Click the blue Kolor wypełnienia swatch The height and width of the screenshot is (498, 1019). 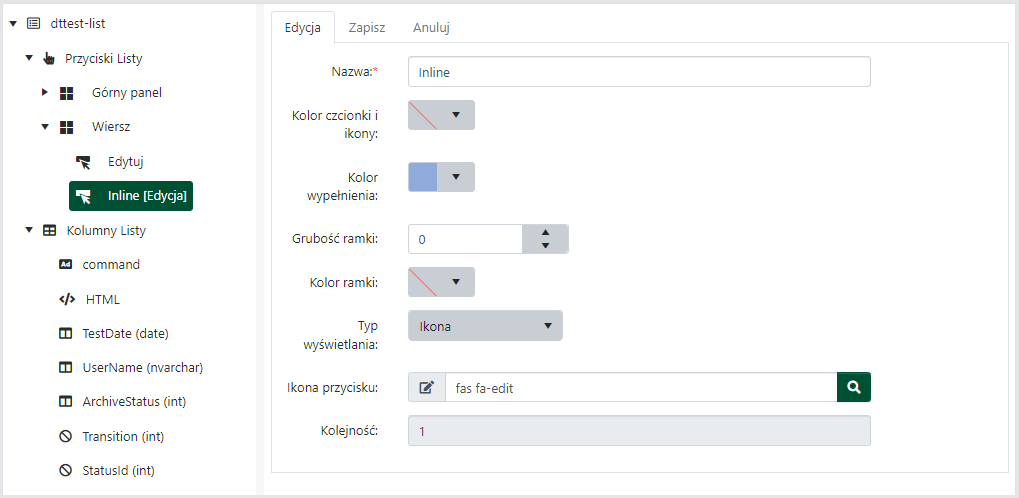423,177
